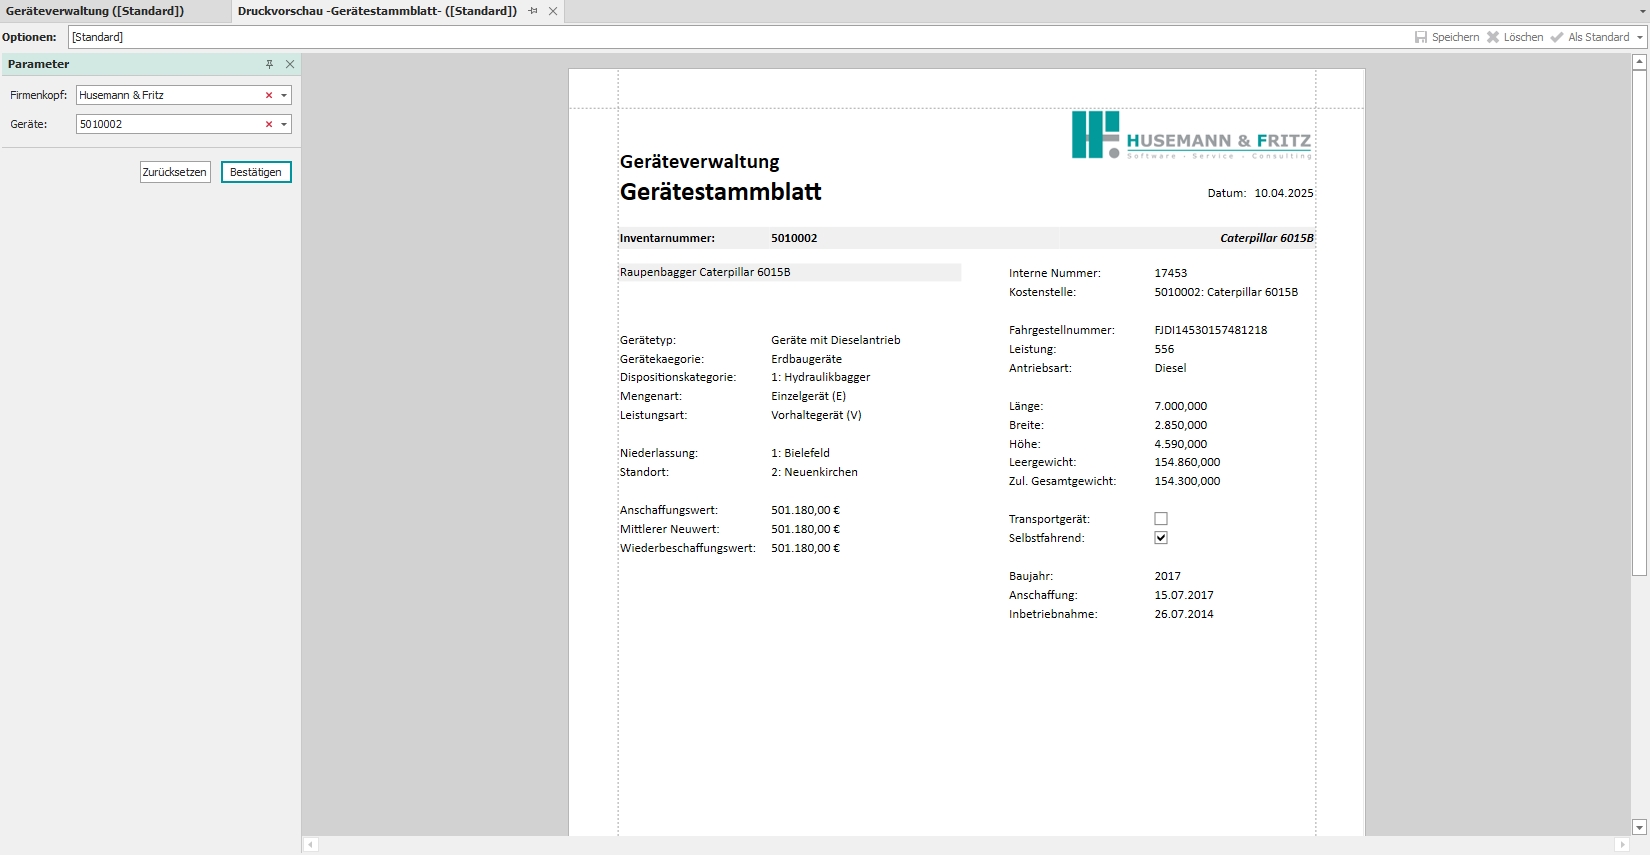
Task: Click the Gerätestammblatt heading
Action: 720,192
